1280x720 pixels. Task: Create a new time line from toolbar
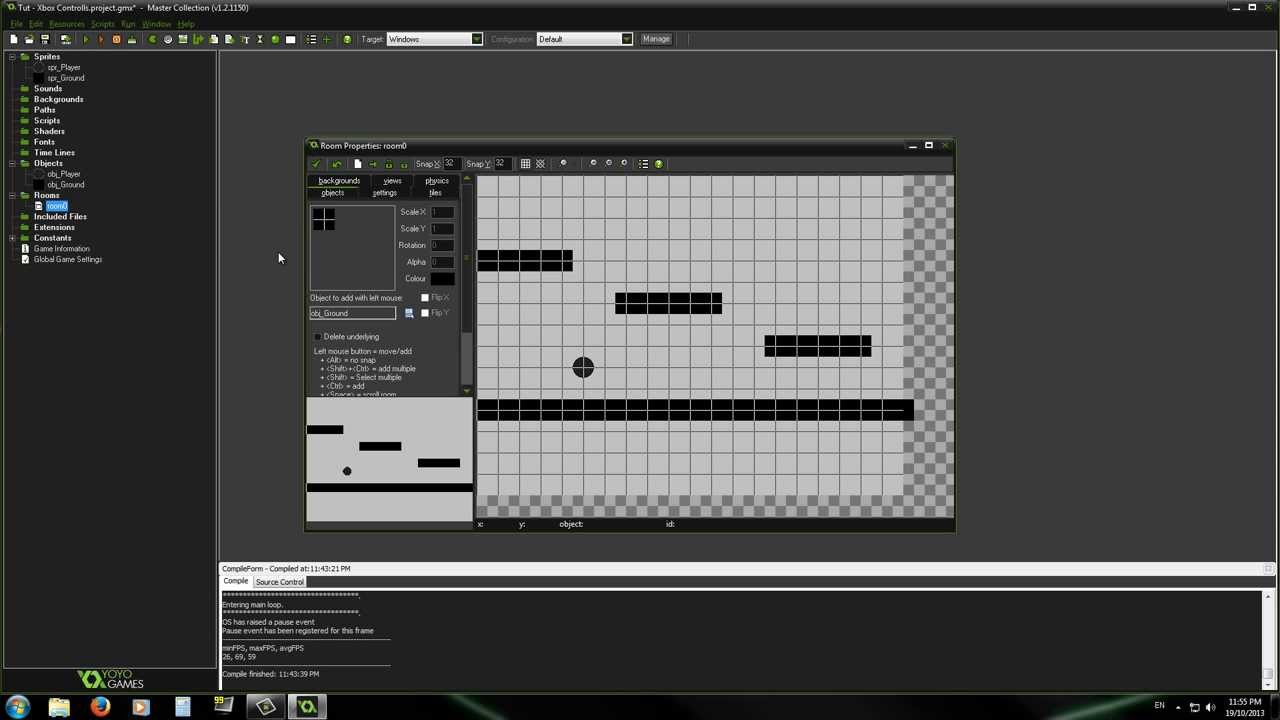(260, 39)
